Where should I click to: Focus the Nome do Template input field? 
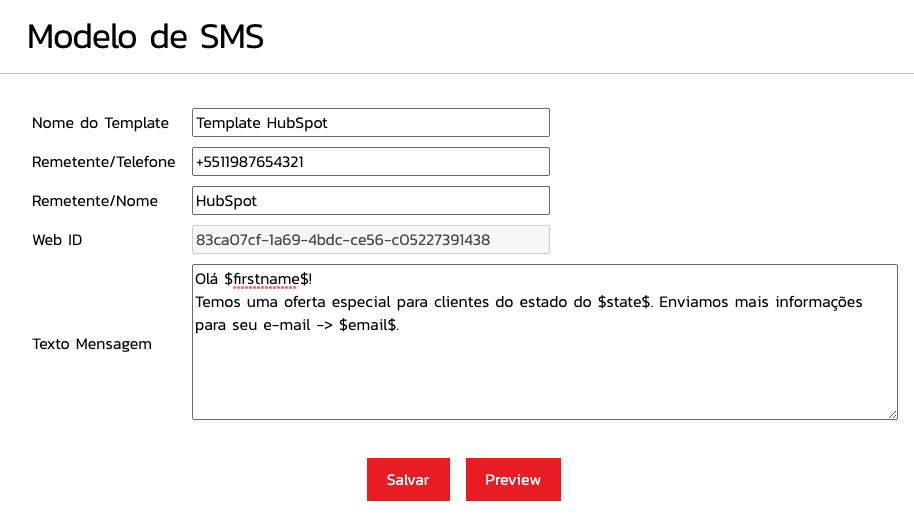pos(370,123)
